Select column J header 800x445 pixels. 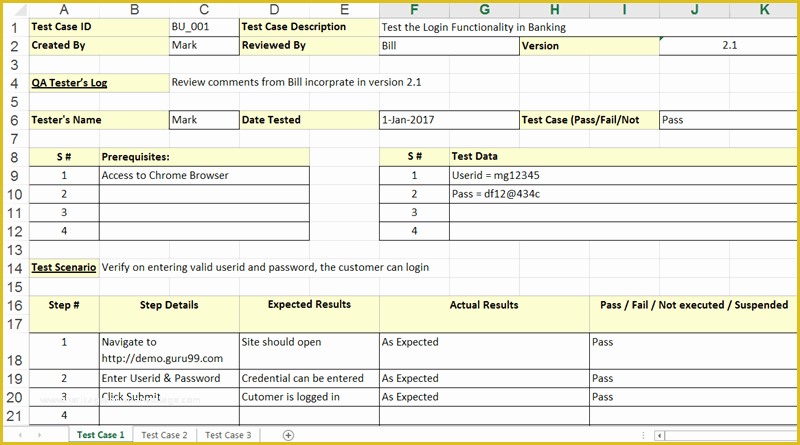tap(694, 9)
